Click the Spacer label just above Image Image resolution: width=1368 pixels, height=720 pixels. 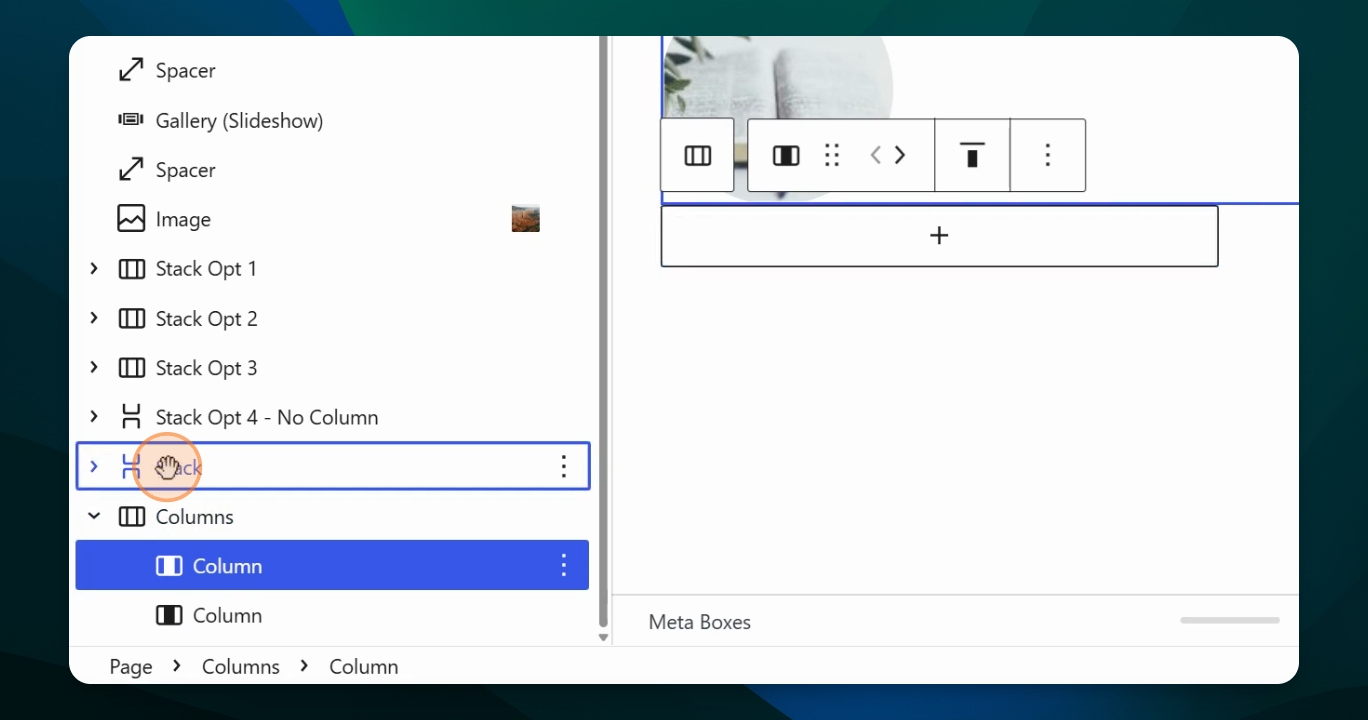click(x=185, y=170)
